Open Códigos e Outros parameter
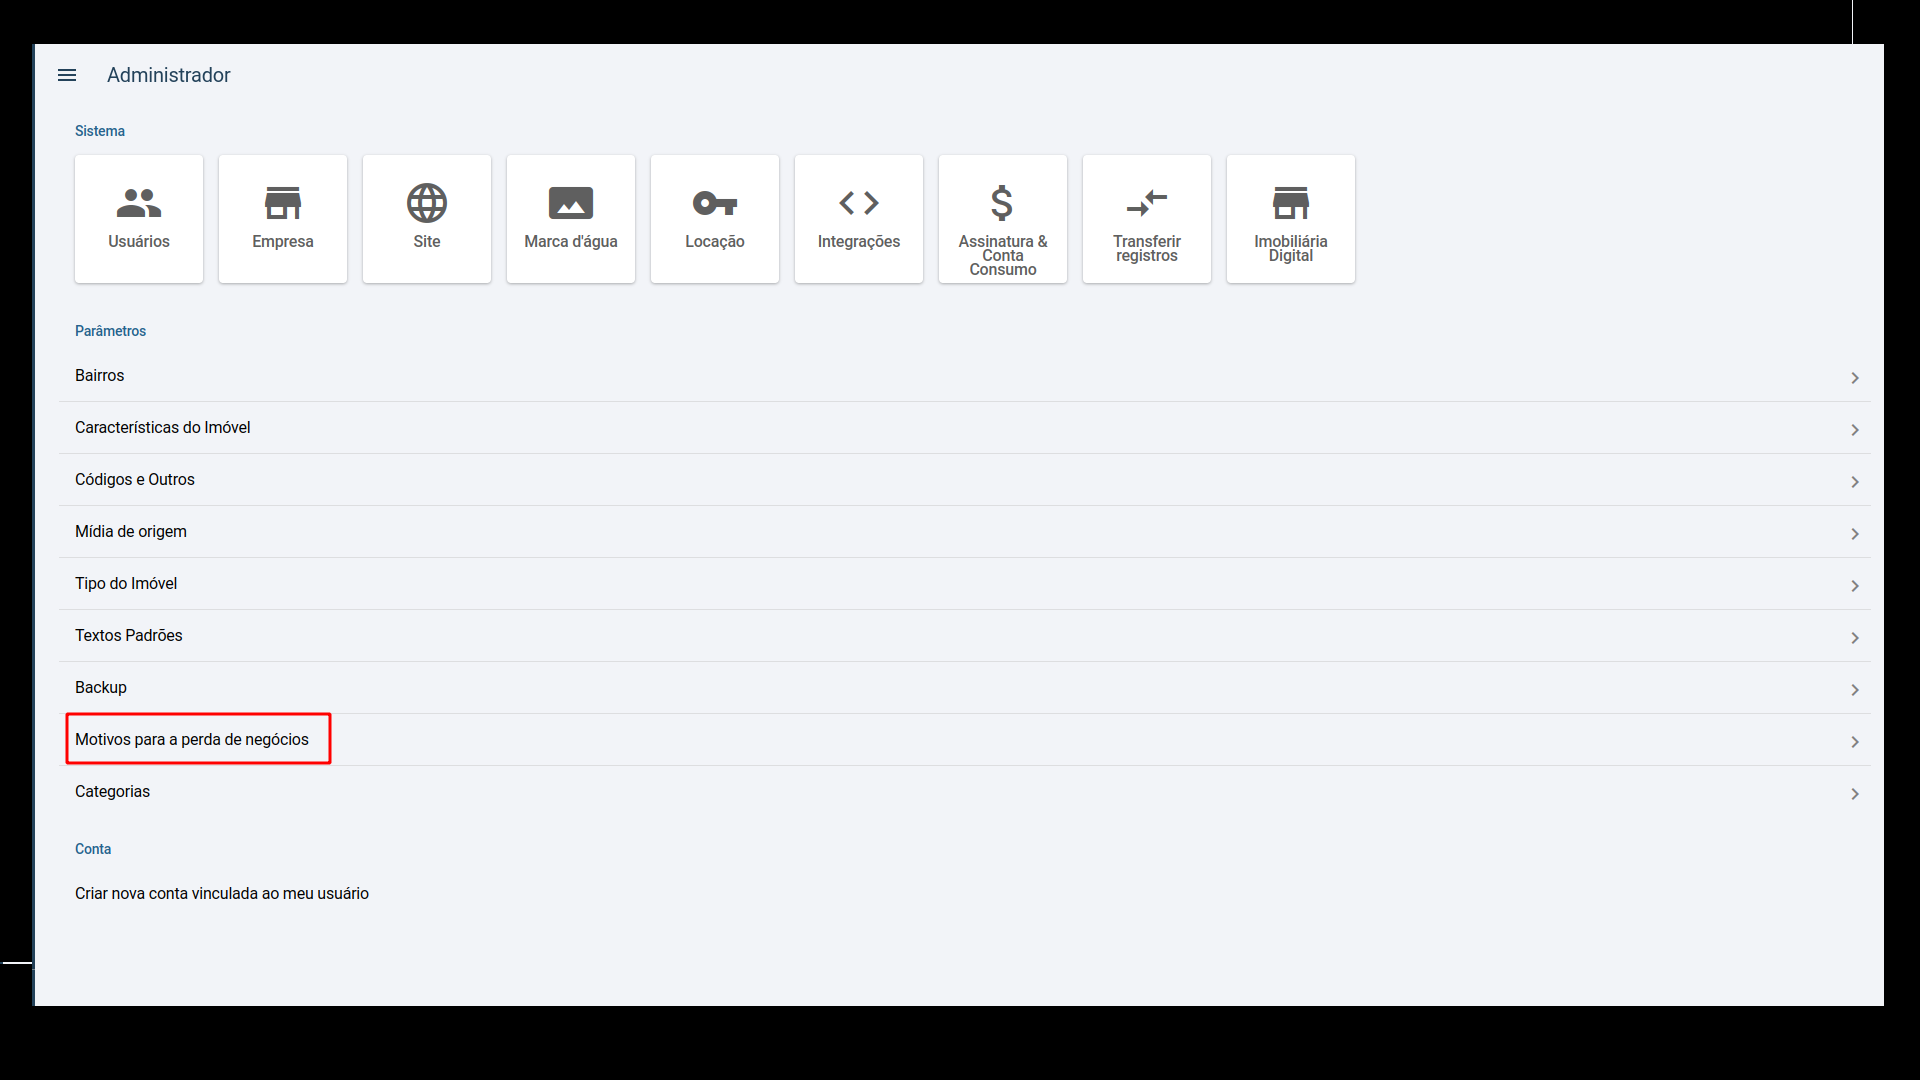This screenshot has height=1080, width=1920. point(964,480)
